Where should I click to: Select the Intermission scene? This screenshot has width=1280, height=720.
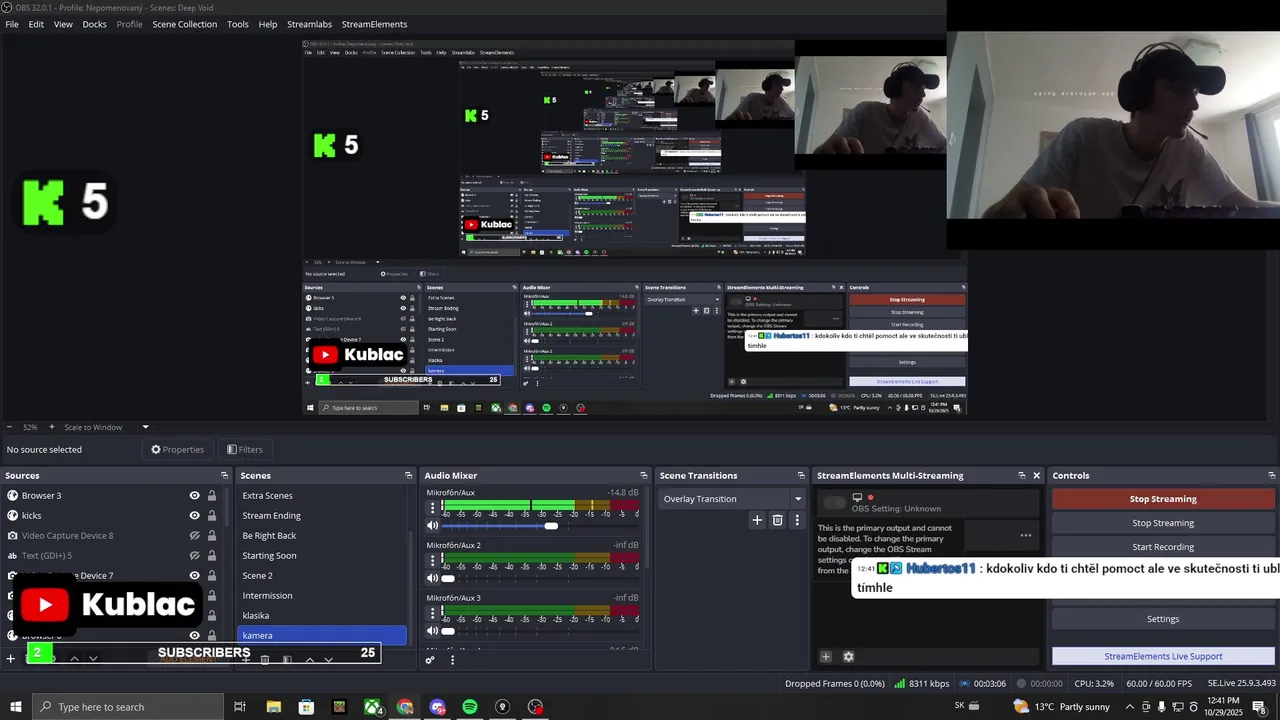pos(267,595)
